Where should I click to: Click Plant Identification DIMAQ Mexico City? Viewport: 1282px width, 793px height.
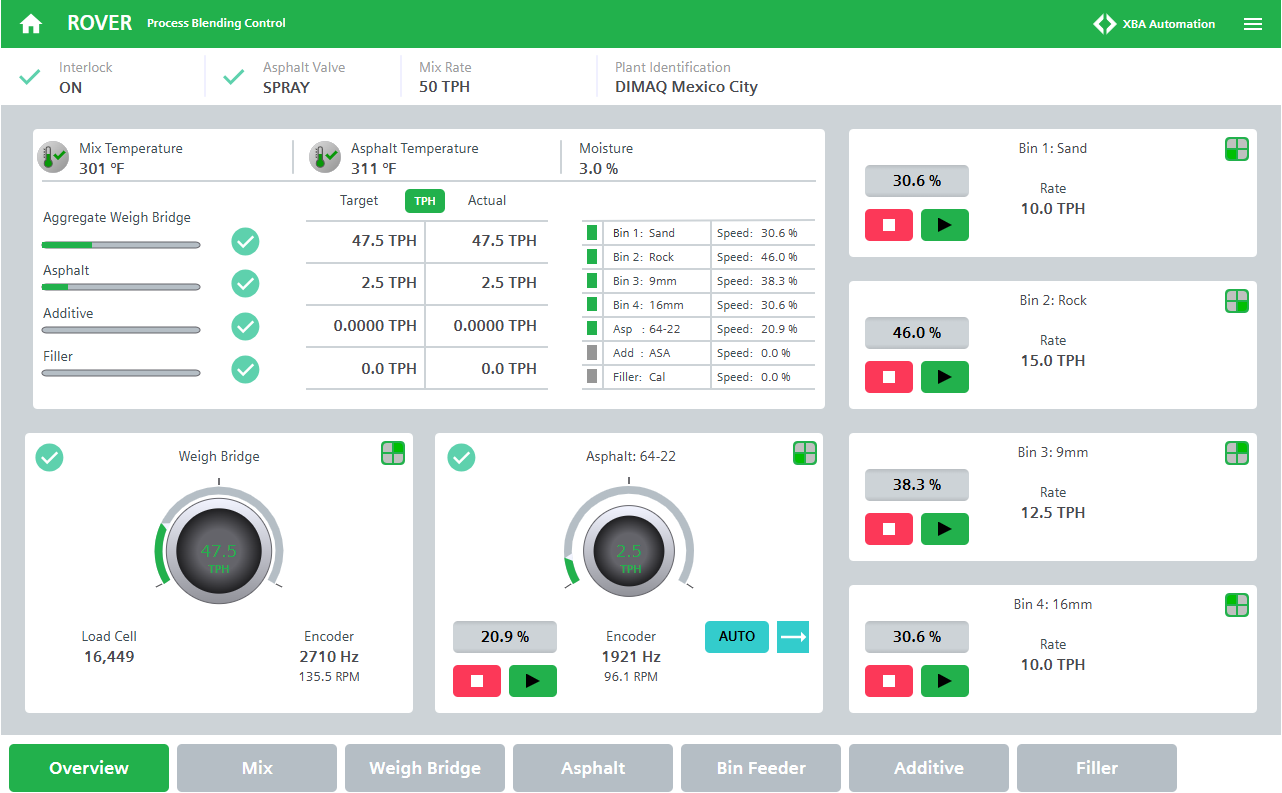686,87
